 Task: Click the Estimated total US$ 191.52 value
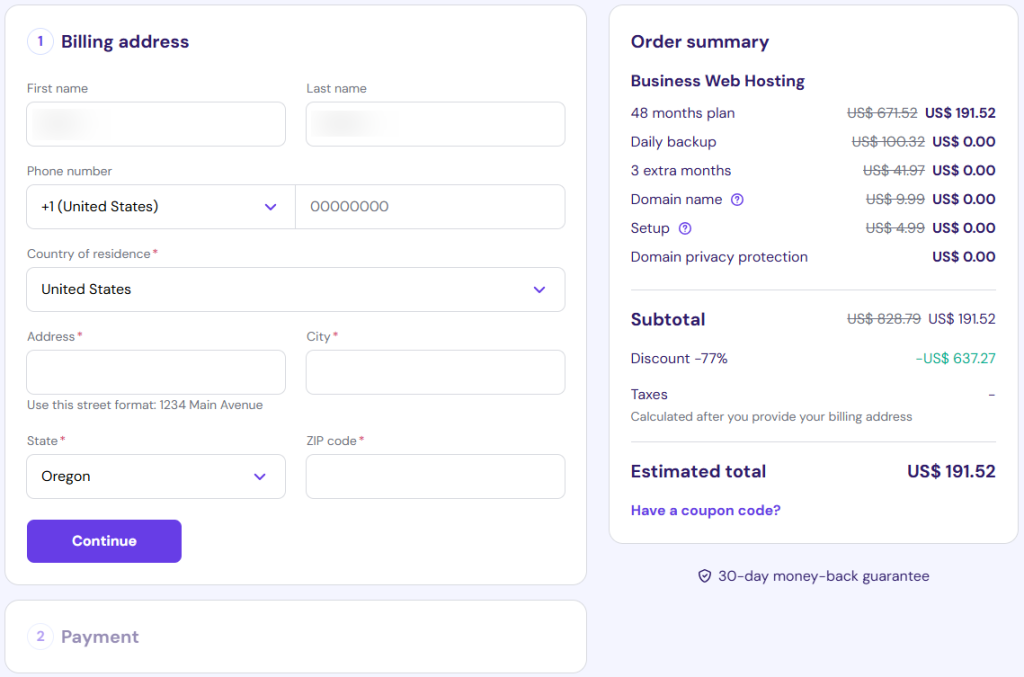coord(951,471)
